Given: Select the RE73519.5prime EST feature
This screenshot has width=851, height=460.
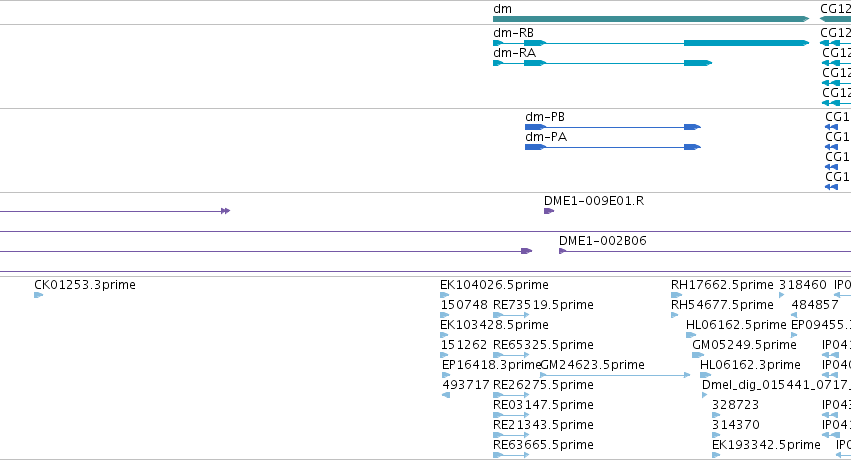Looking at the screenshot, I should [x=511, y=315].
